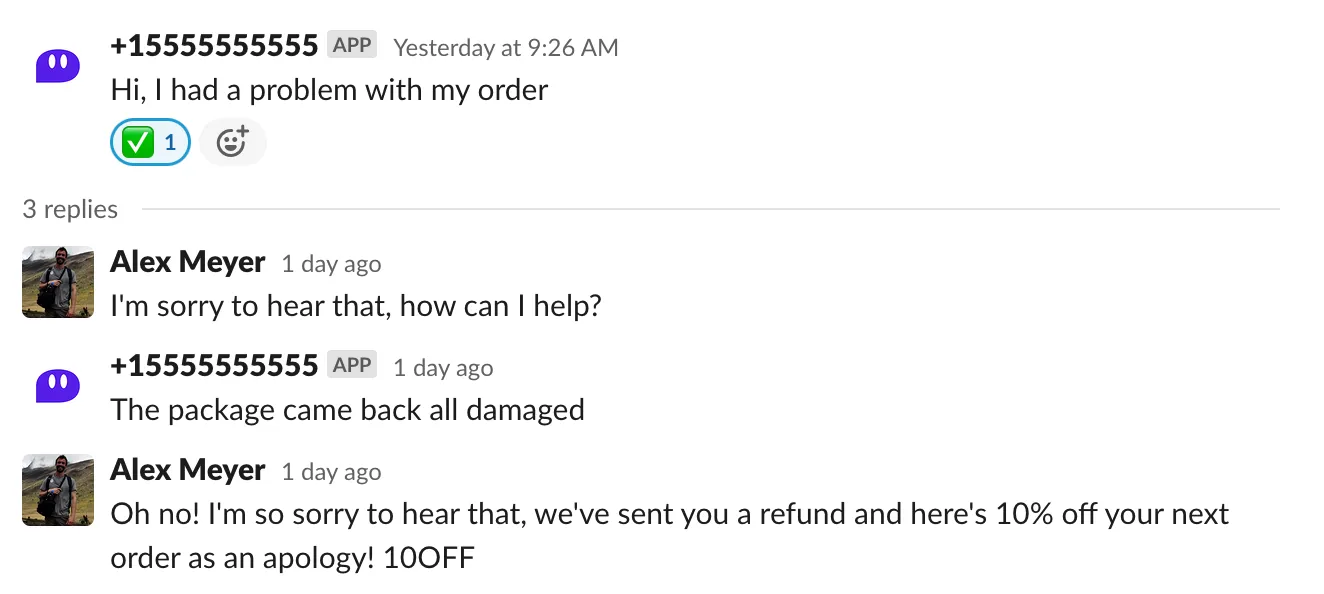Click the APP badge on the damaged package reply
The image size is (1324, 594).
click(351, 364)
